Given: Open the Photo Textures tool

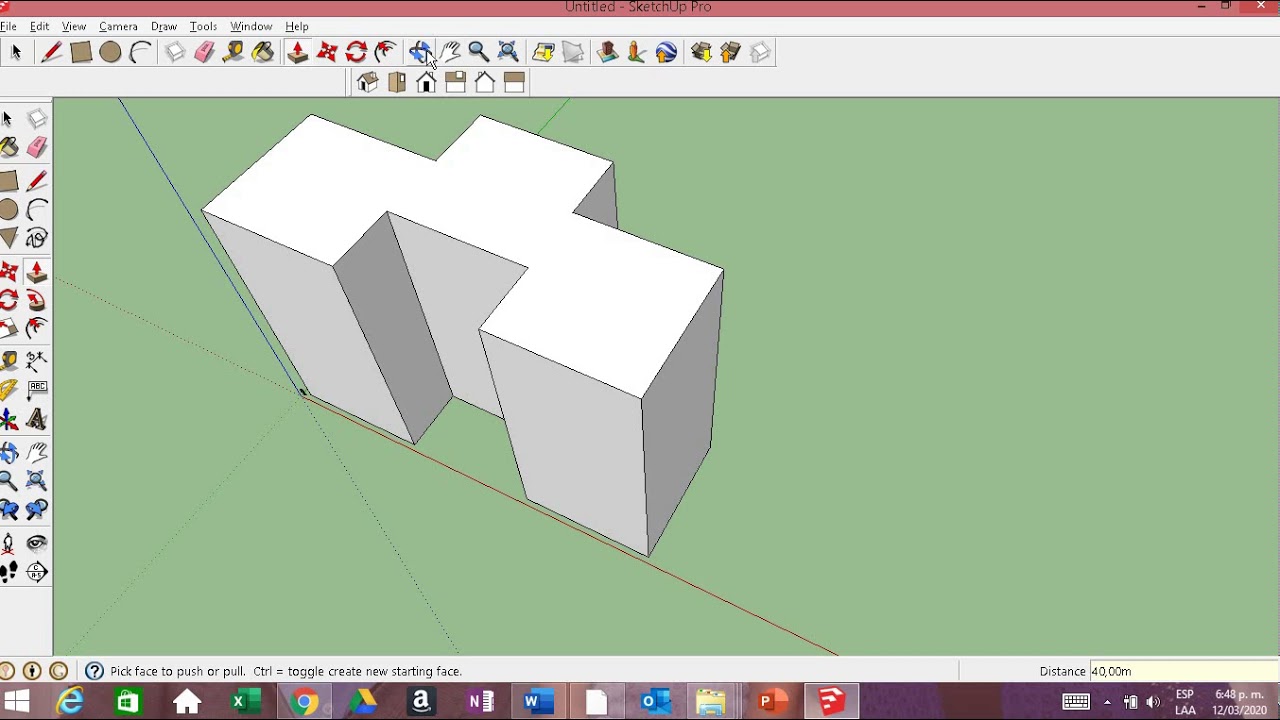Looking at the screenshot, I should pos(637,52).
